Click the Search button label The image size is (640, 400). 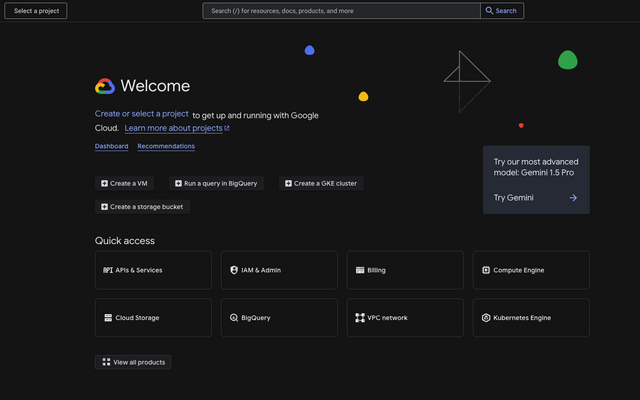[x=506, y=11]
